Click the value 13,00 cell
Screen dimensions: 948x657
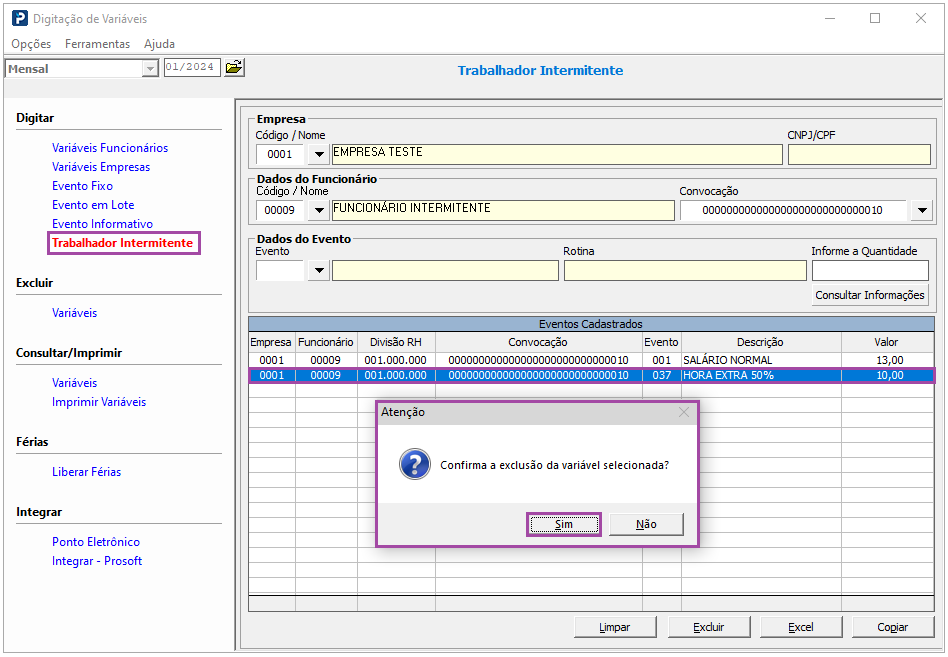887,360
